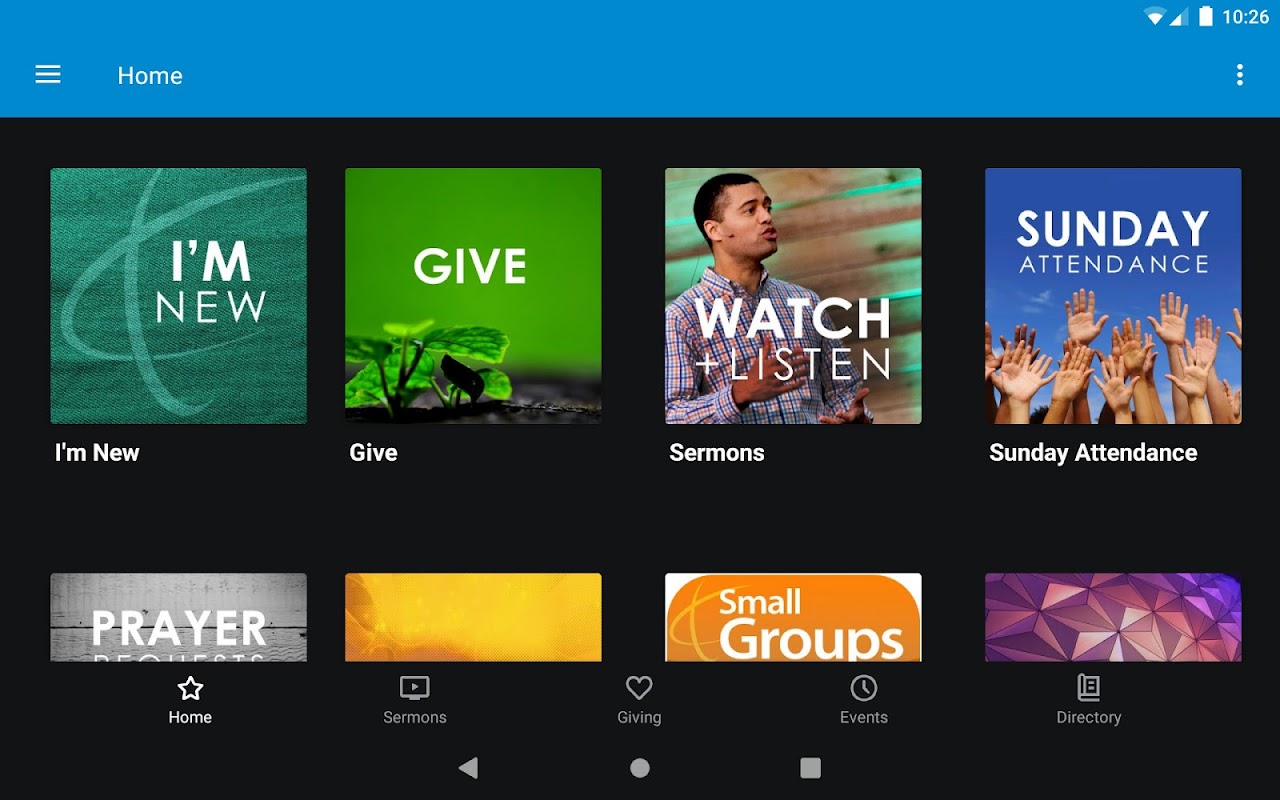Check the battery status icon

coord(1206,17)
